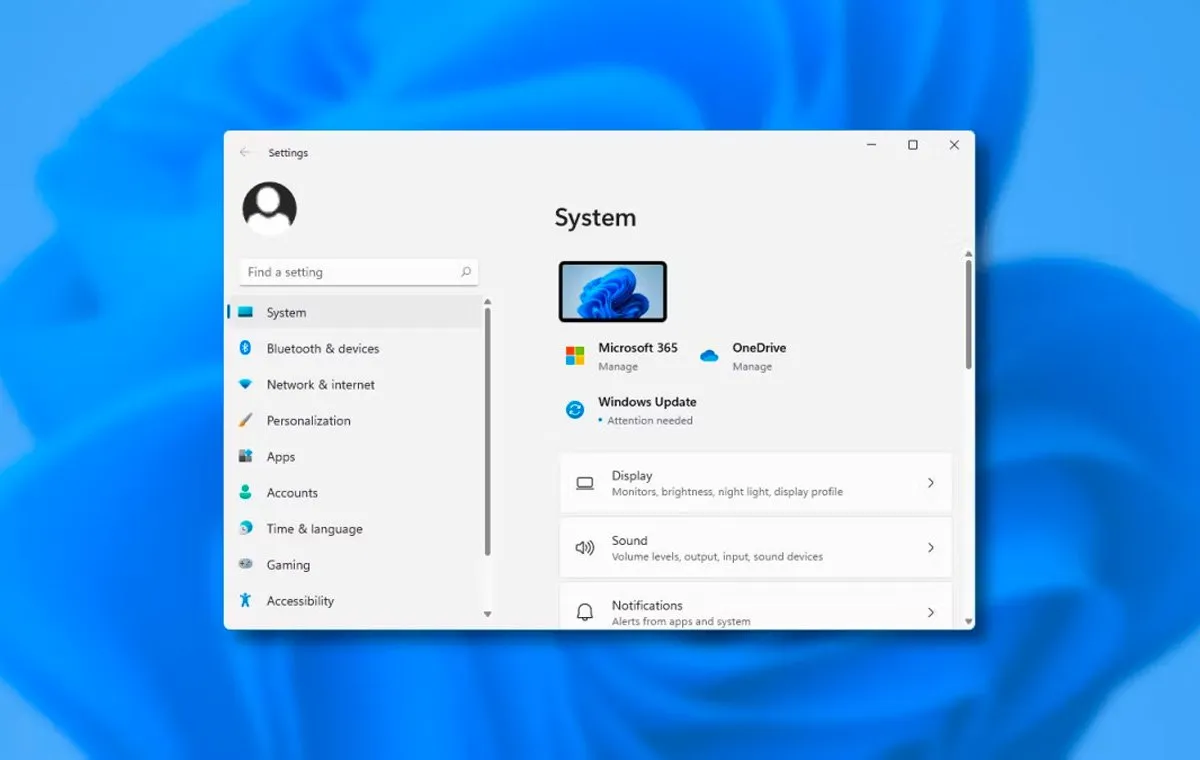Click the OneDrive cloud icon
The width and height of the screenshot is (1200, 760).
point(709,356)
